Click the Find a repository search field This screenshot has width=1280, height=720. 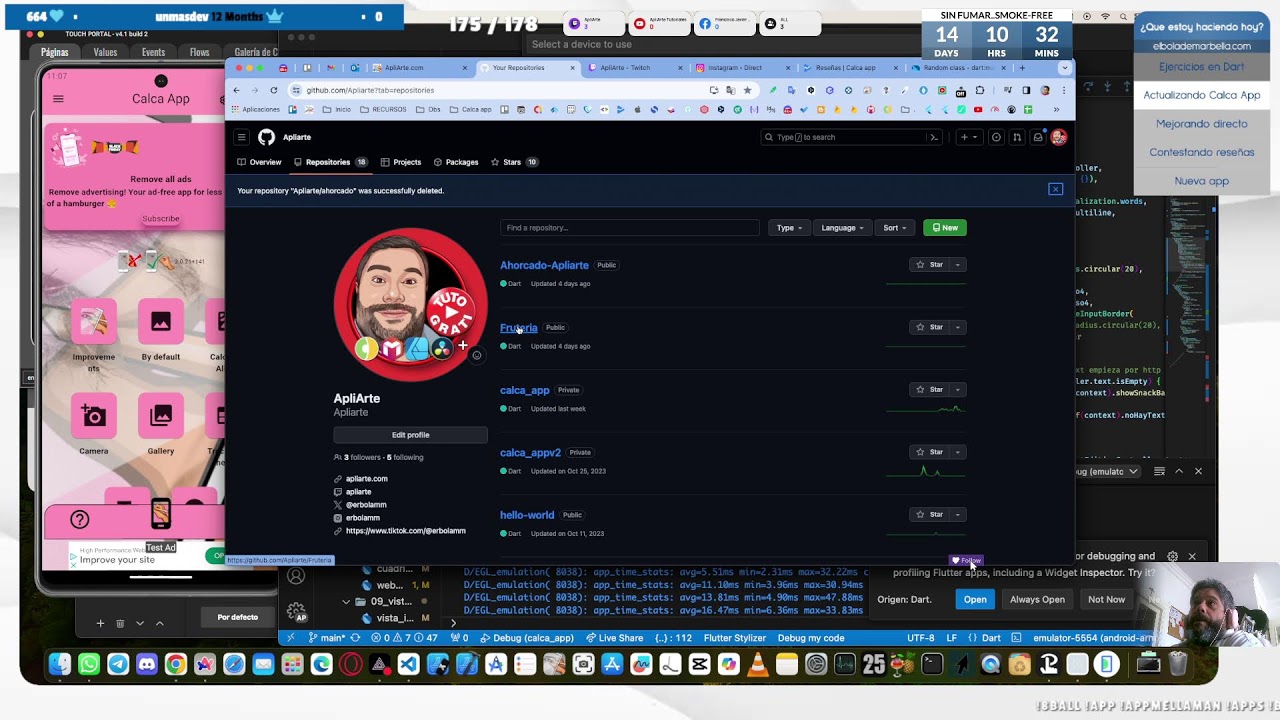click(x=630, y=228)
